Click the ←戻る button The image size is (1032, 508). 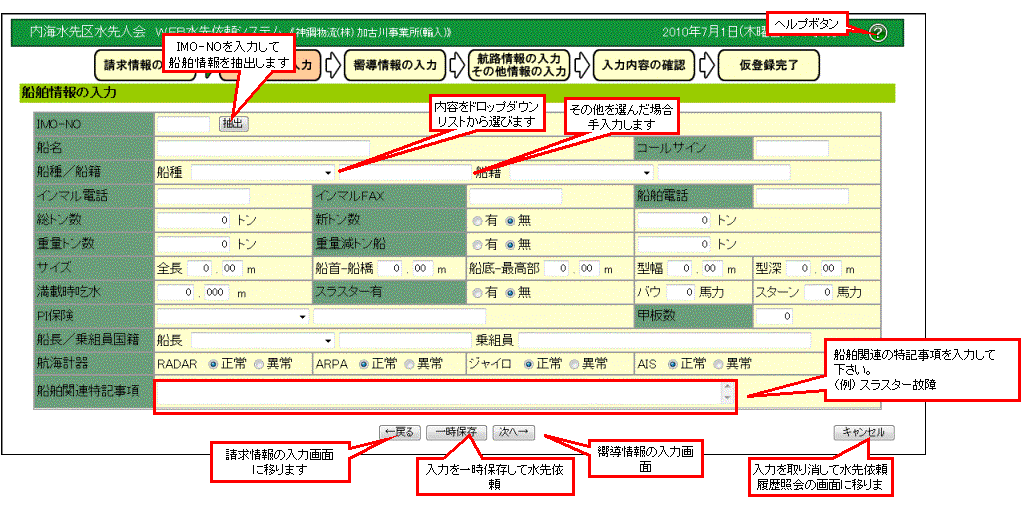397,432
